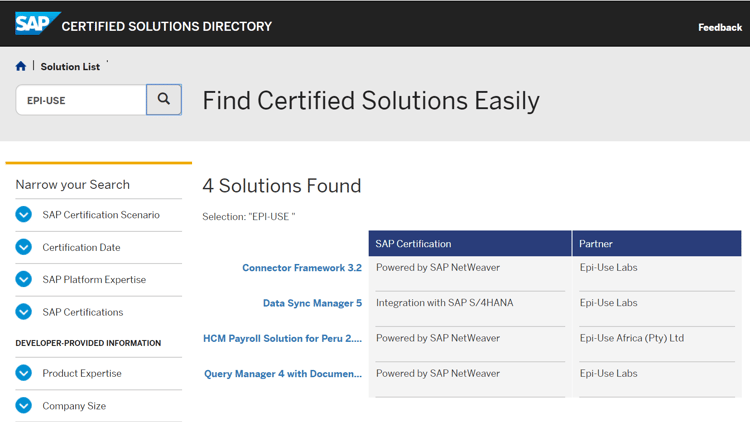Click Integration with SAP S/4HANA cell
The width and height of the screenshot is (750, 422).
(444, 303)
